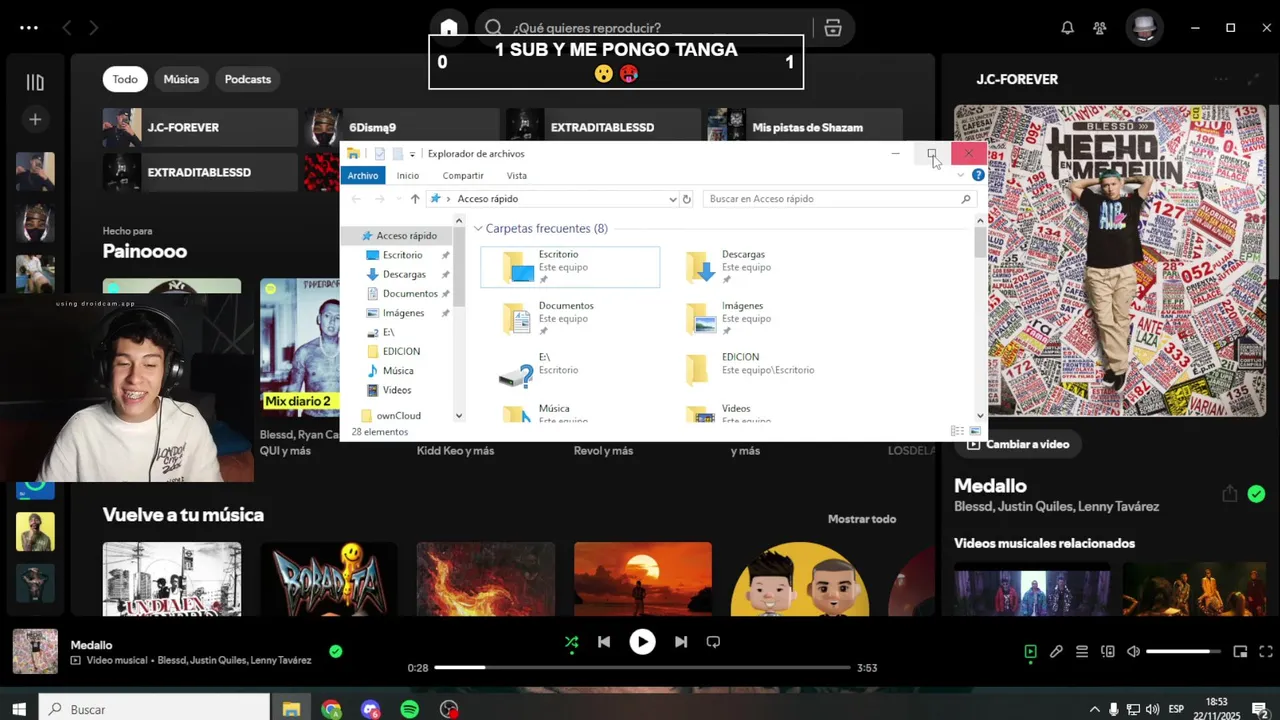The image size is (1280, 720).
Task: Create a new playlist with plus icon
Action: pos(35,120)
